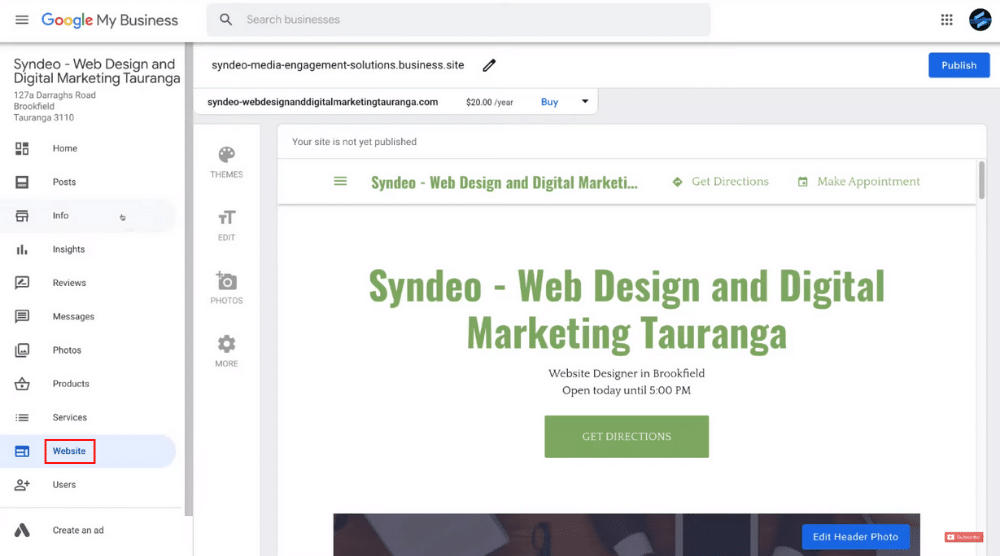This screenshot has width=1000, height=556.
Task: Click the large Syndeo headline text
Action: 626,309
